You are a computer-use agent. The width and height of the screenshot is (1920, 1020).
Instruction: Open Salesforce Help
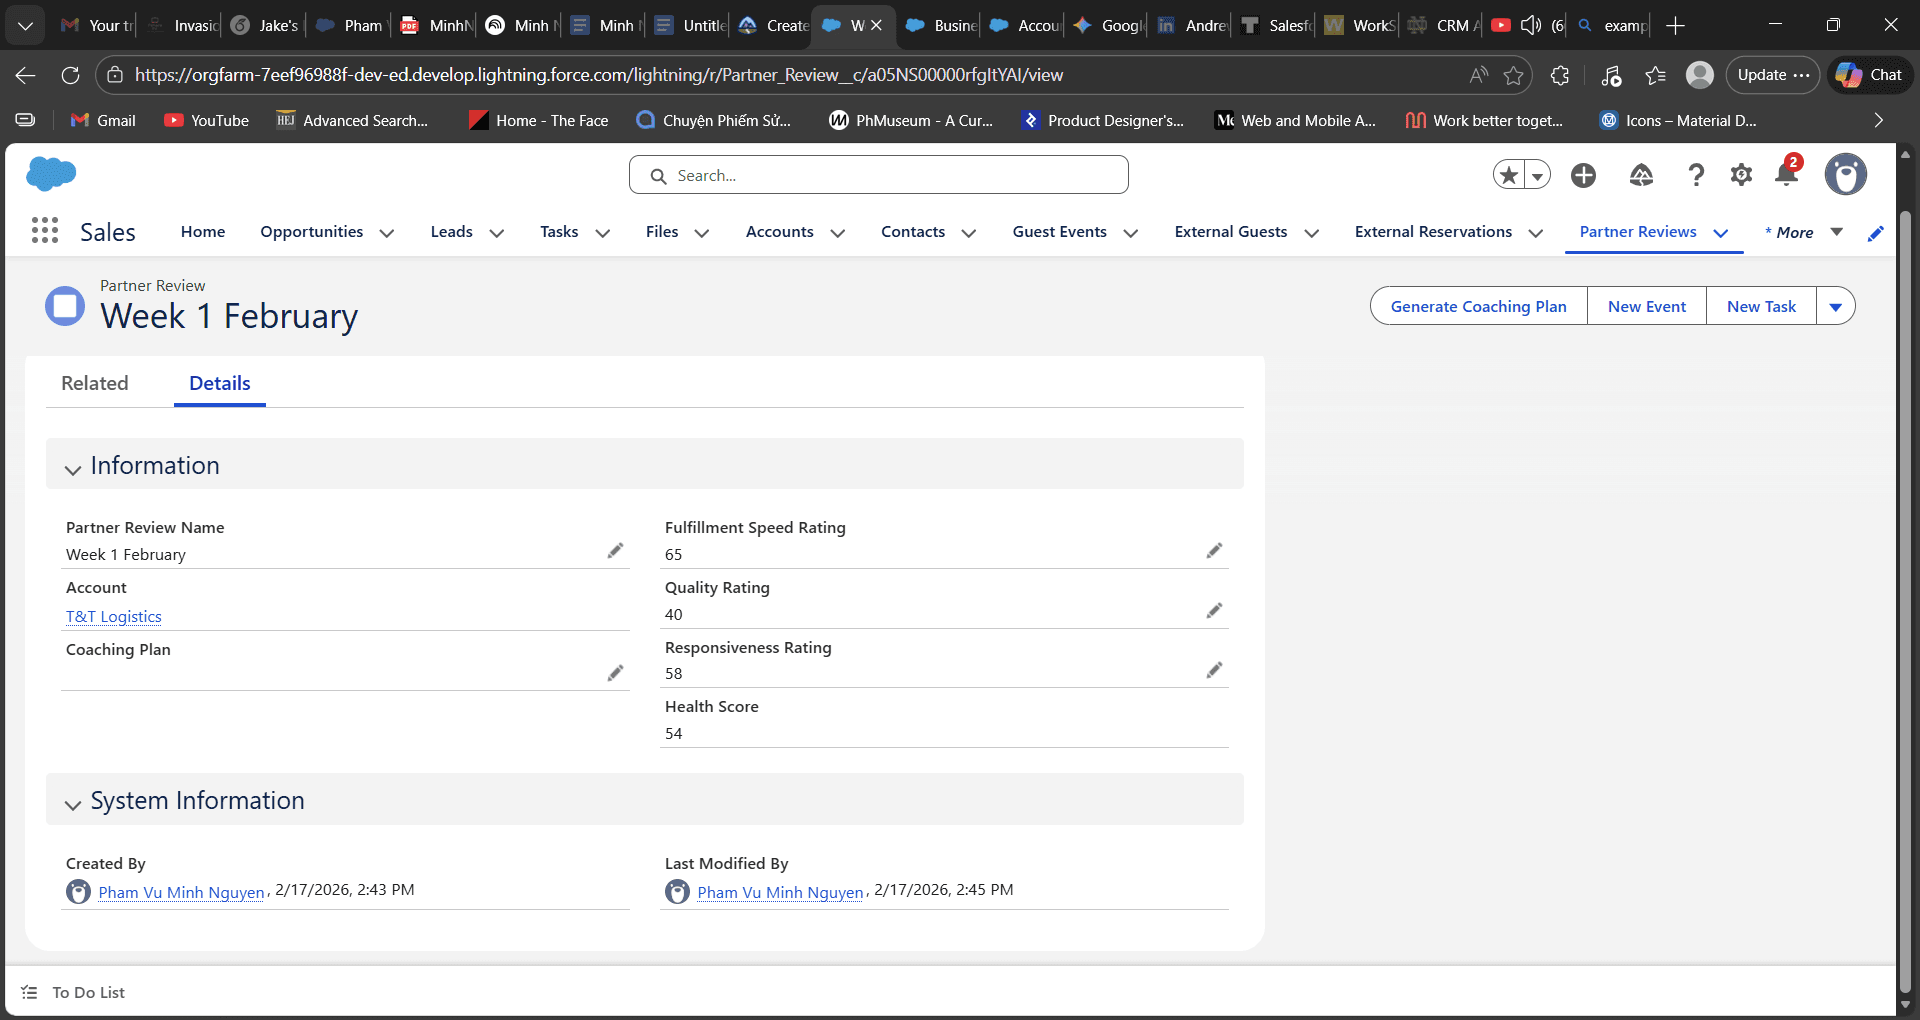(x=1695, y=174)
